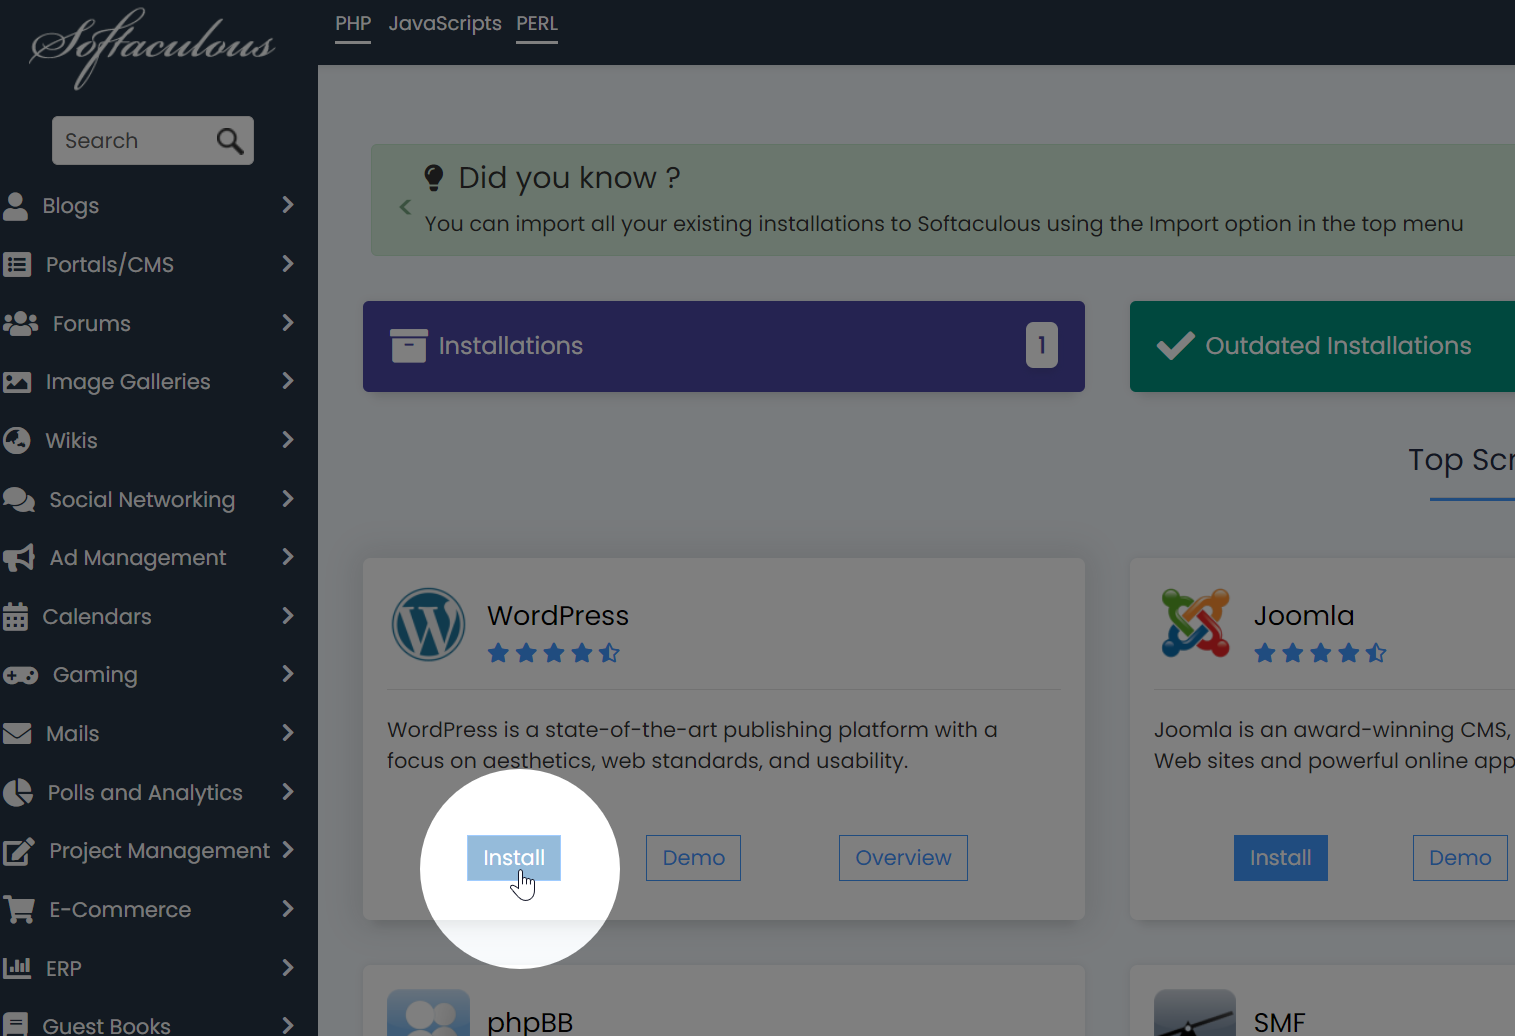Click the Calendars calendar icon
1515x1036 pixels.
coord(15,616)
